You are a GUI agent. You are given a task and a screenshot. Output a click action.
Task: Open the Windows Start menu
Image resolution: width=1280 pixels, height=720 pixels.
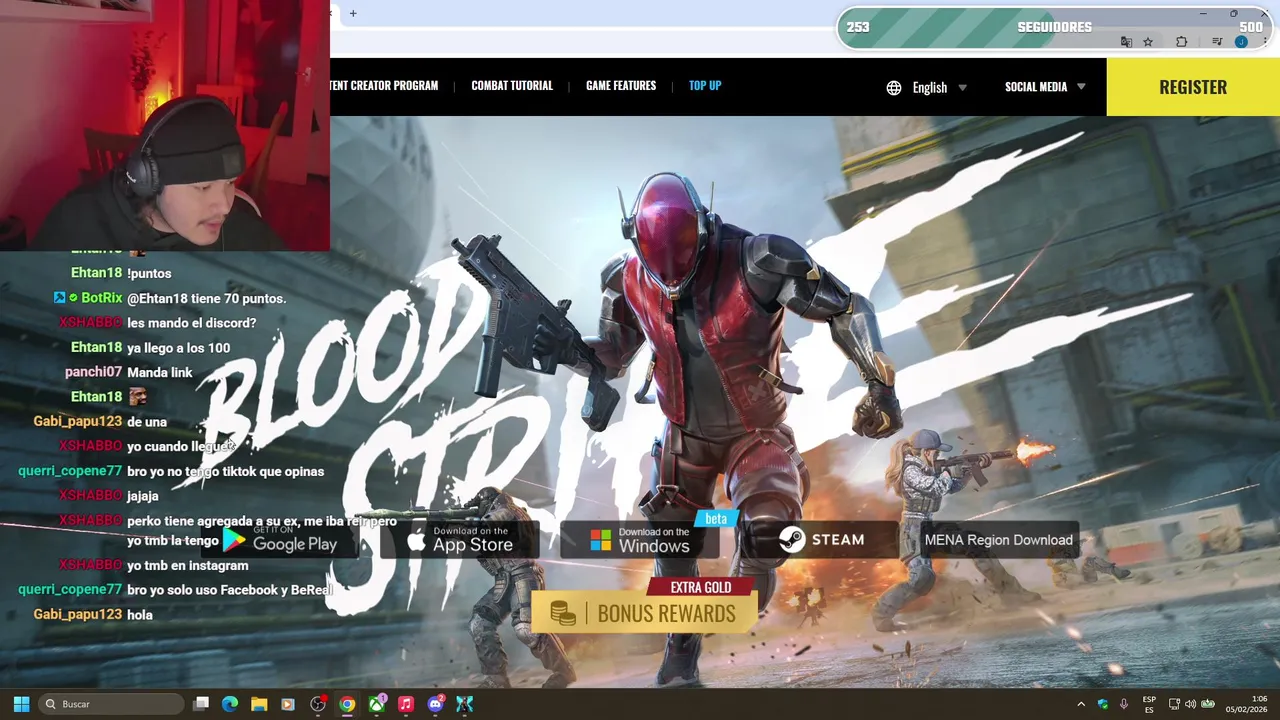(x=21, y=704)
